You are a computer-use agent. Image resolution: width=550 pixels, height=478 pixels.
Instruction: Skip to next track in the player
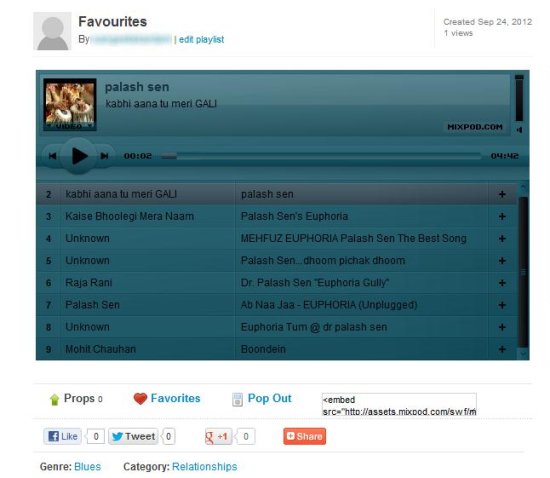point(104,156)
